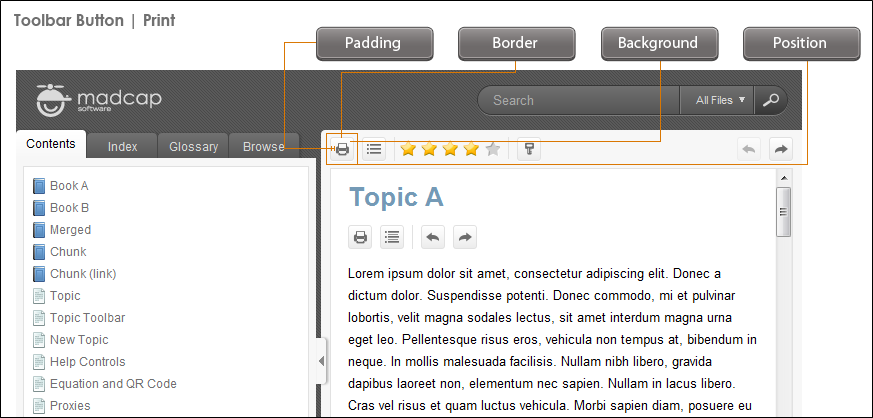Click the Topic A heading
Image resolution: width=873 pixels, height=418 pixels.
396,197
